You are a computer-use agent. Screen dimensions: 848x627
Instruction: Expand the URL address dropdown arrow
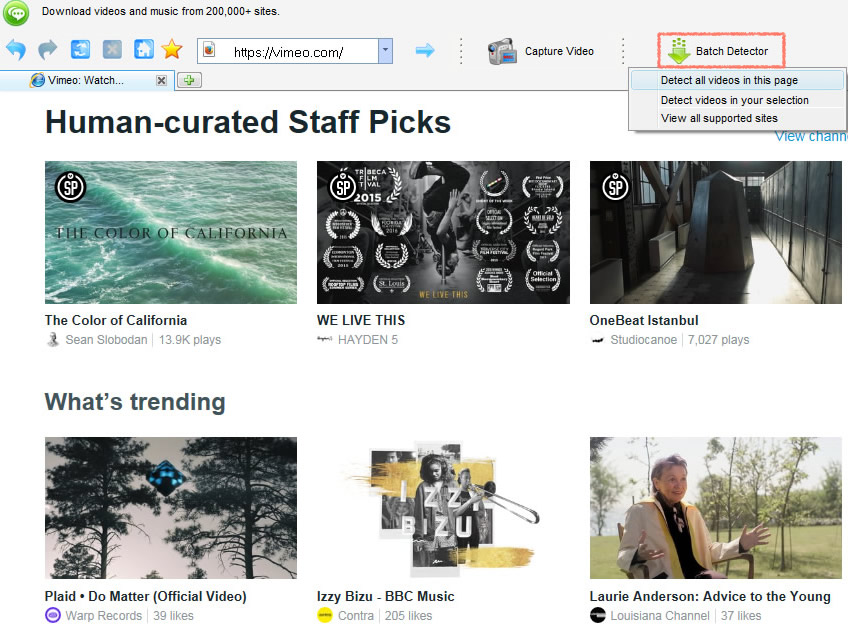coord(385,51)
